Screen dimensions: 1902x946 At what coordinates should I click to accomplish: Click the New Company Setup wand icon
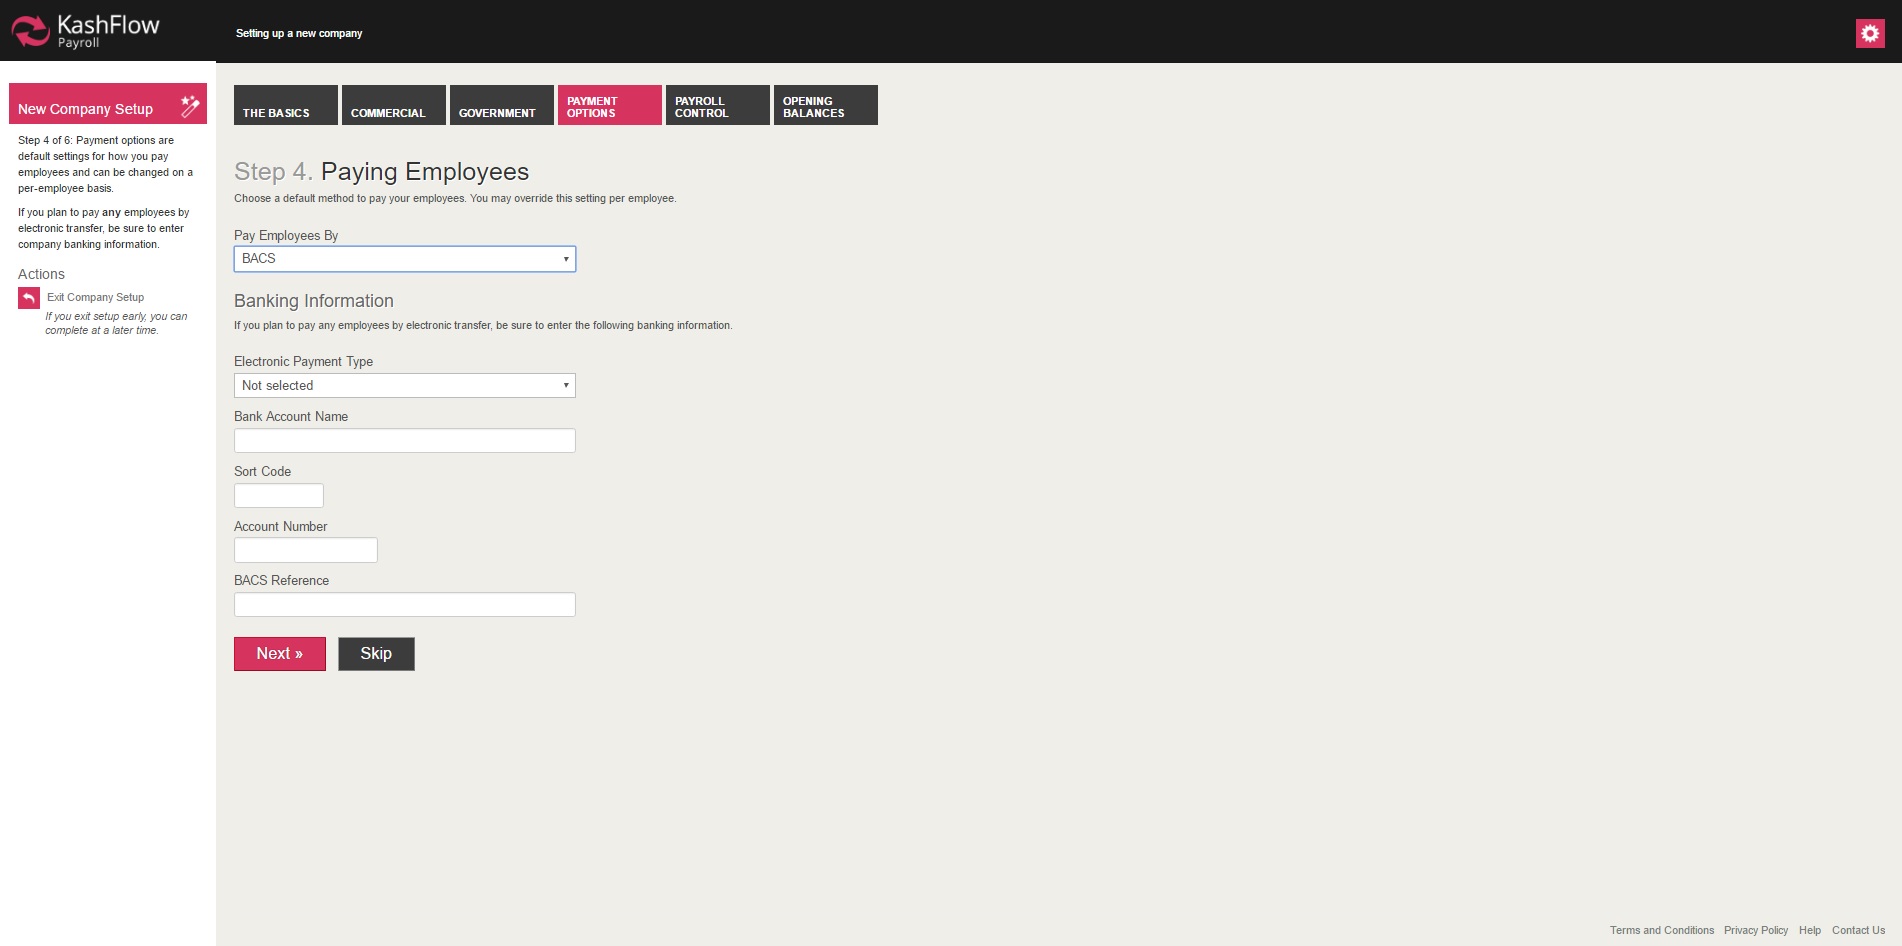(x=189, y=106)
